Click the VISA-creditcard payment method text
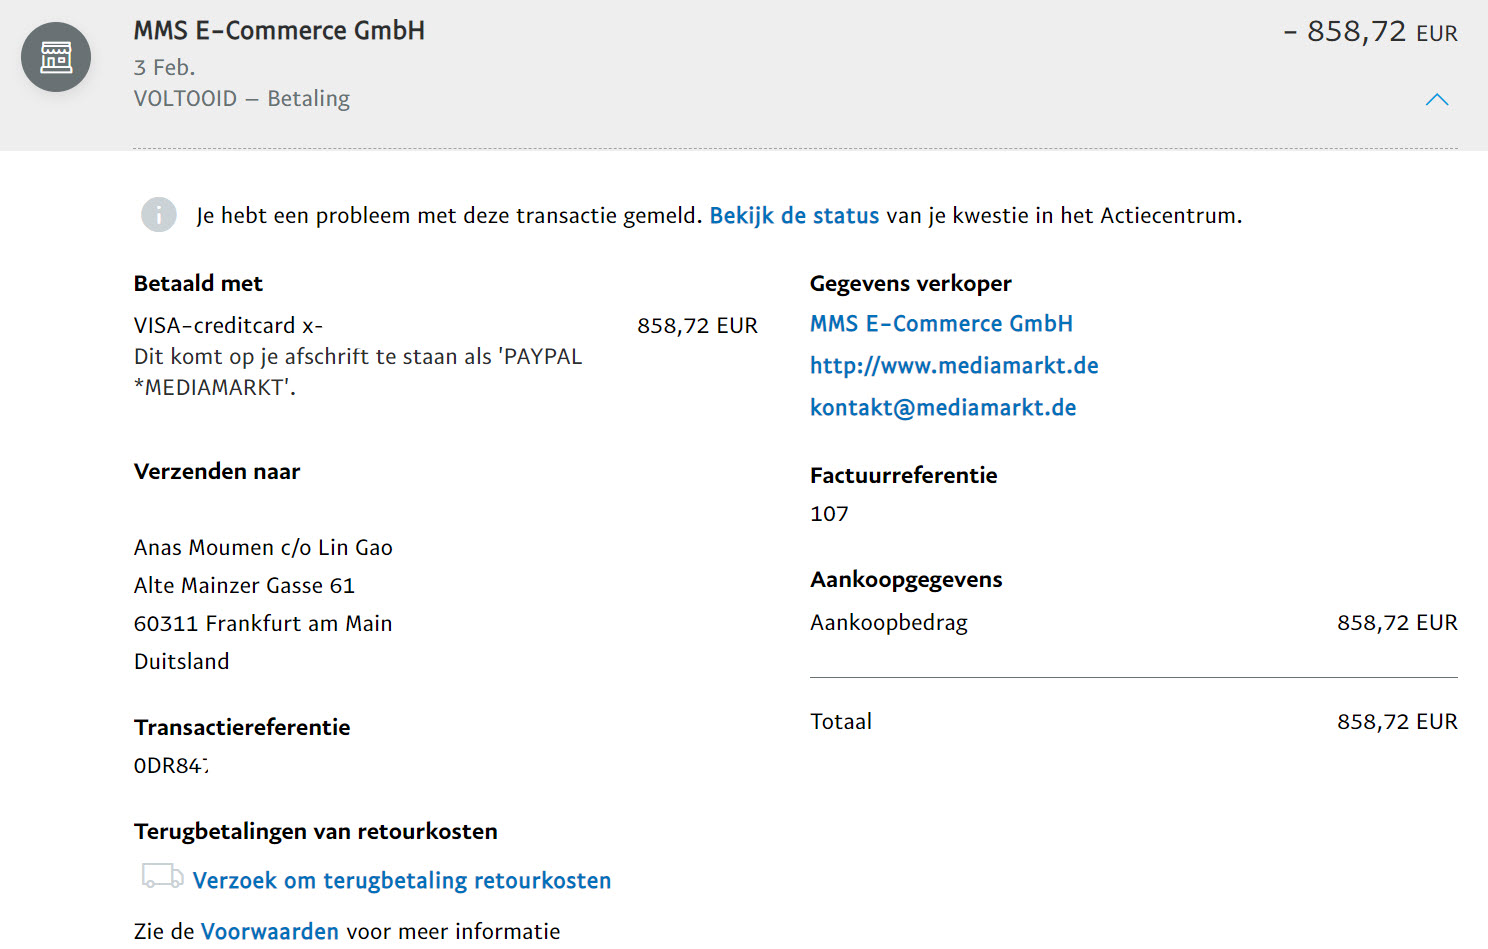 (228, 326)
